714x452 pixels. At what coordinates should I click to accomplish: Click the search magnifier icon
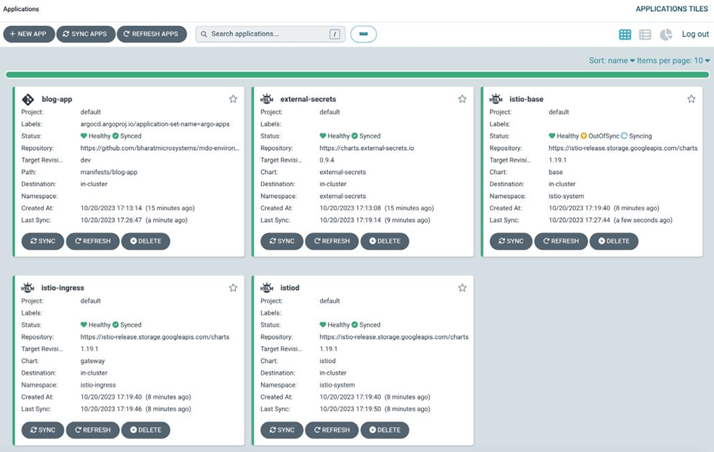pyautogui.click(x=204, y=34)
